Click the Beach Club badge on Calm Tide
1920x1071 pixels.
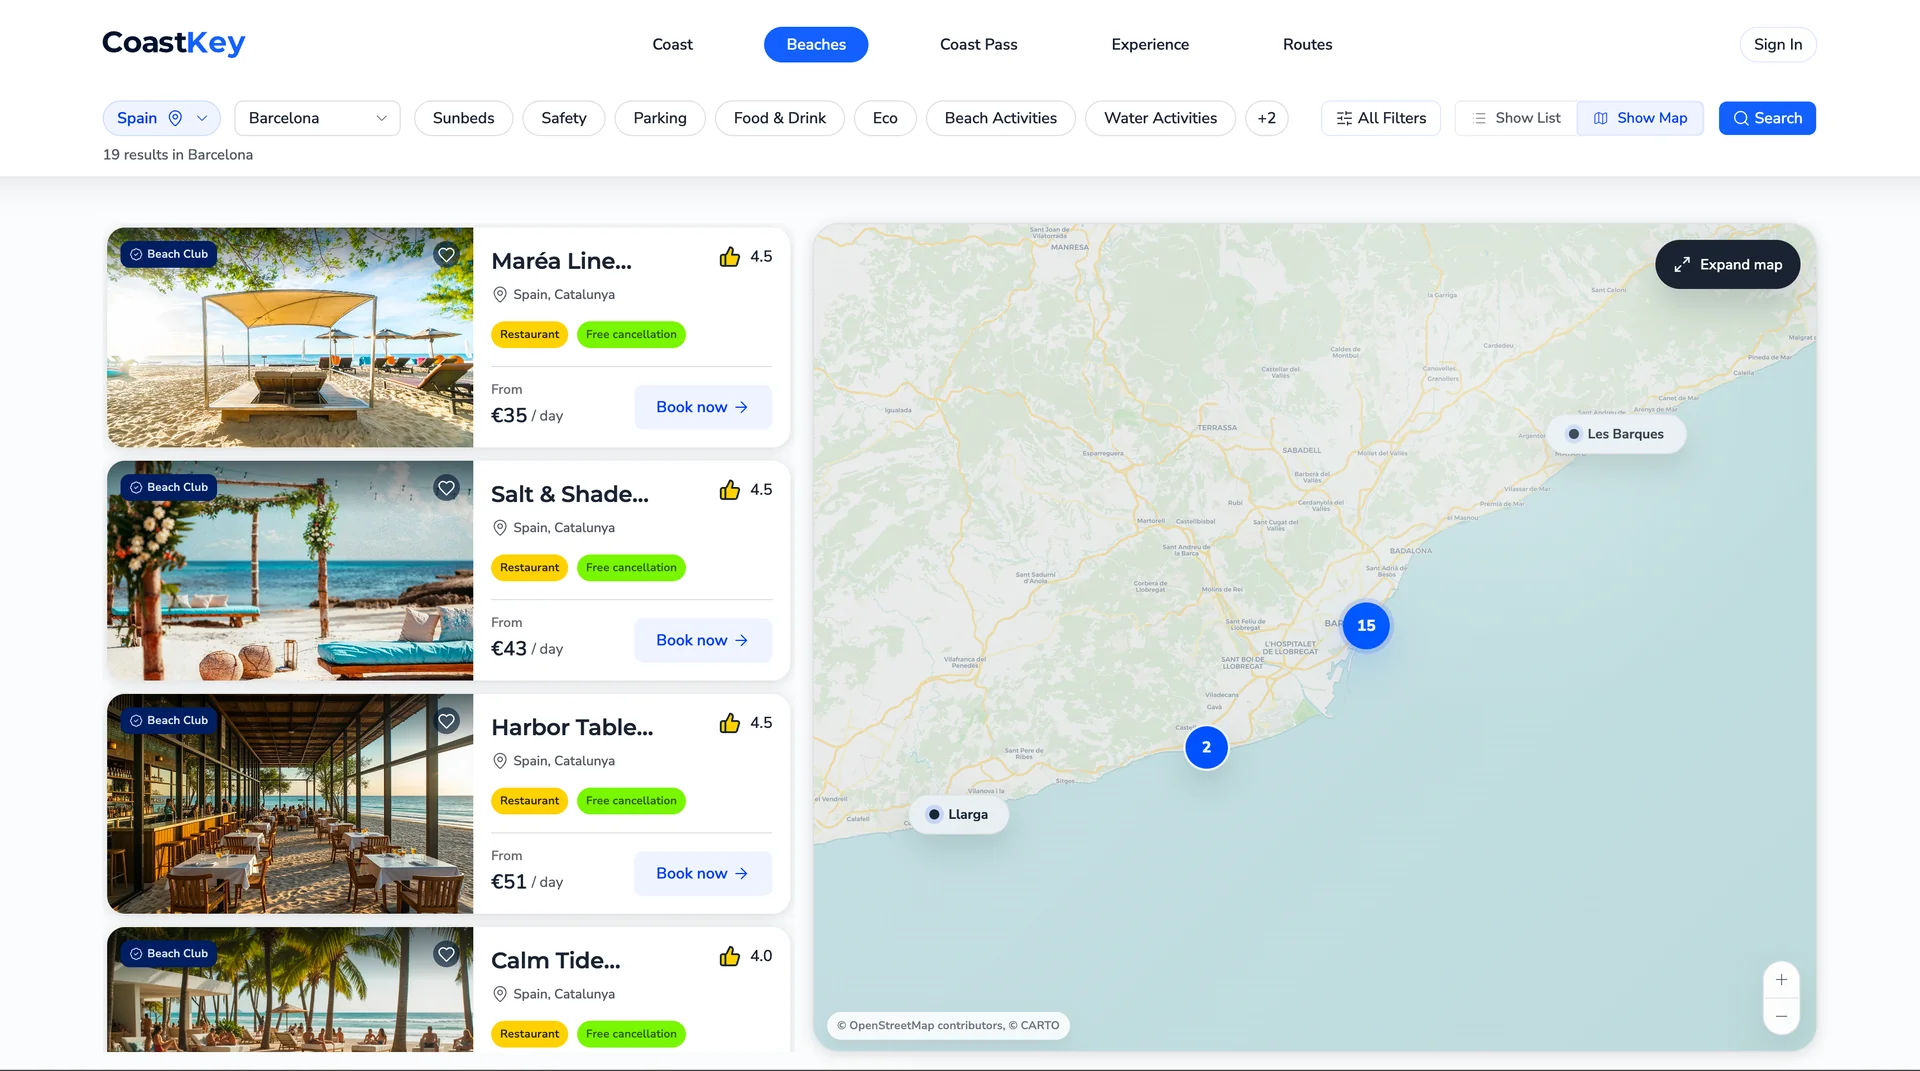pyautogui.click(x=169, y=953)
